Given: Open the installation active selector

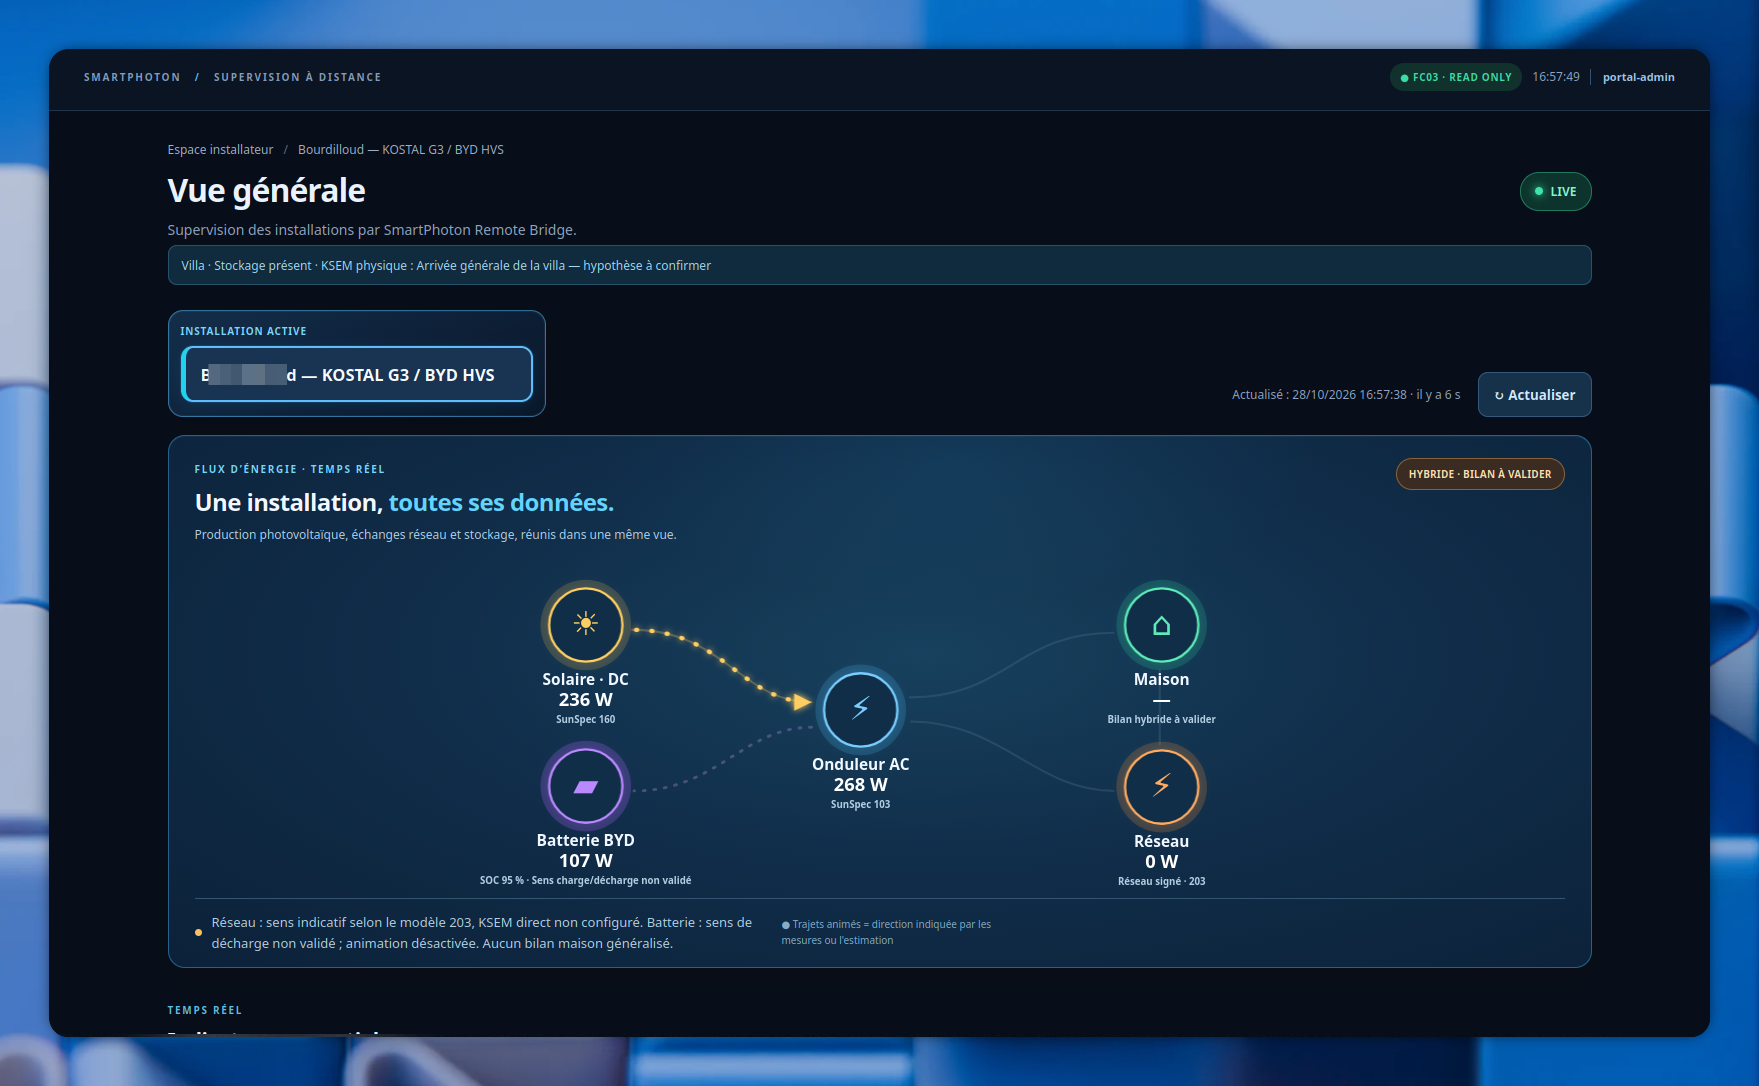Looking at the screenshot, I should pos(357,374).
